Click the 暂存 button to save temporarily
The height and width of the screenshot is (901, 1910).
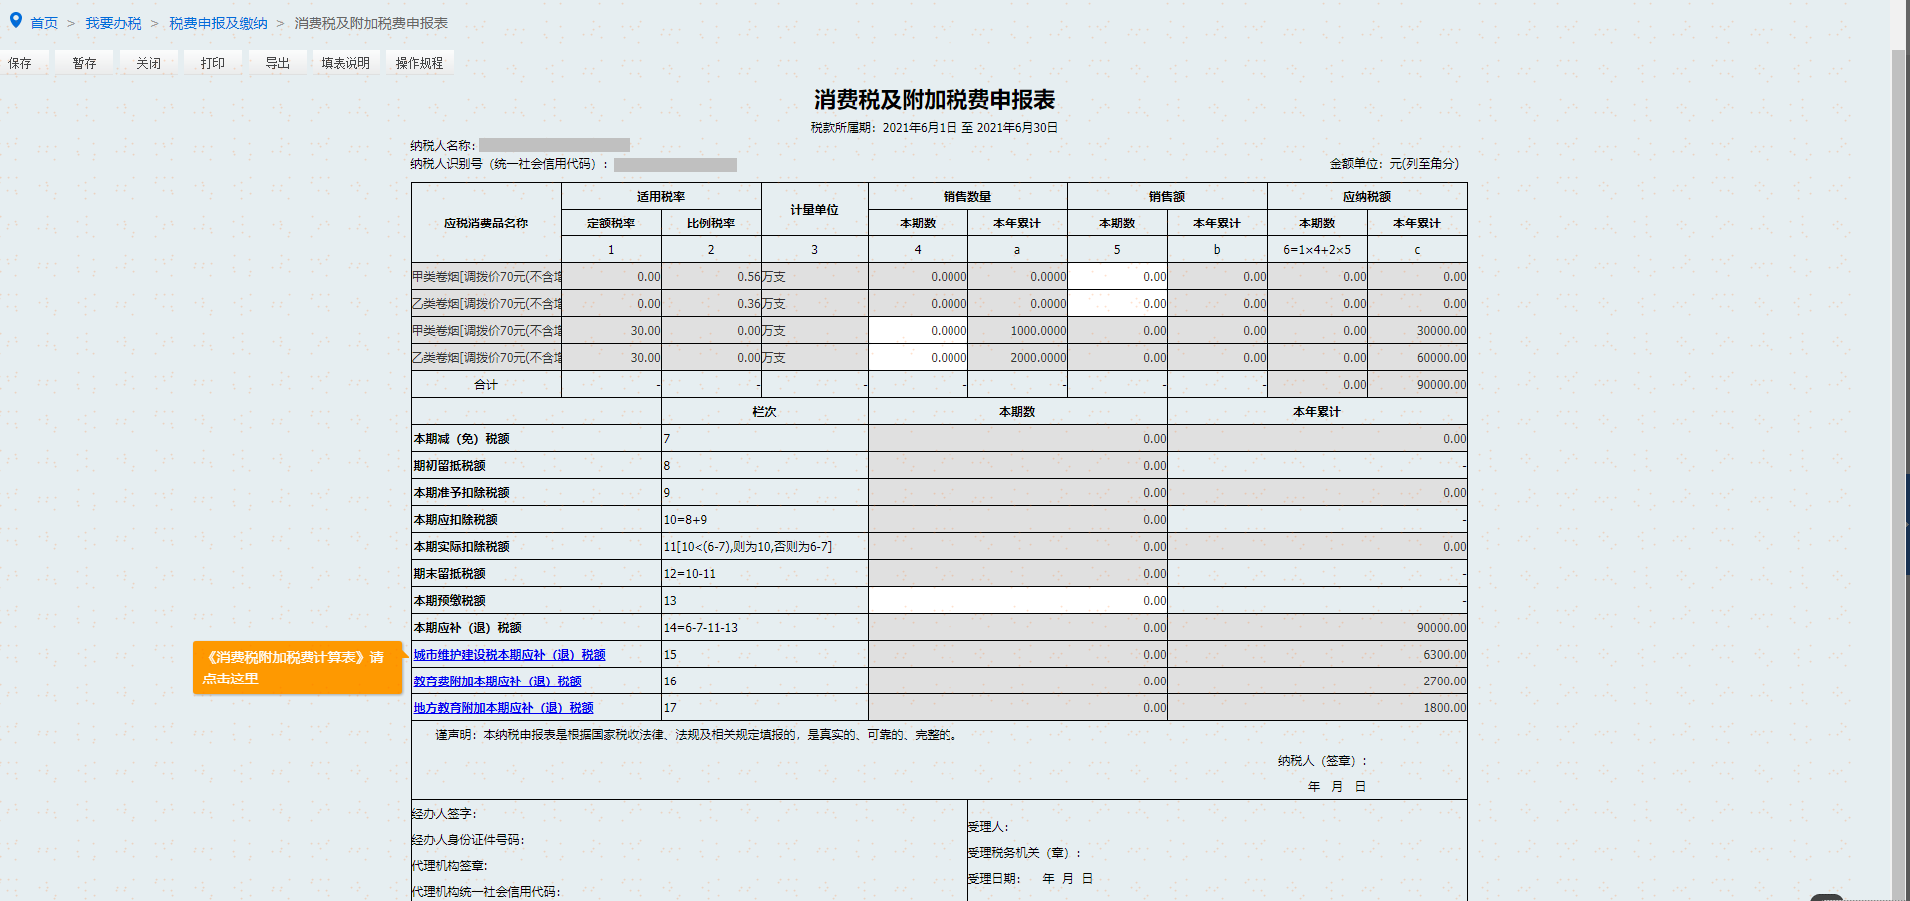coord(84,63)
